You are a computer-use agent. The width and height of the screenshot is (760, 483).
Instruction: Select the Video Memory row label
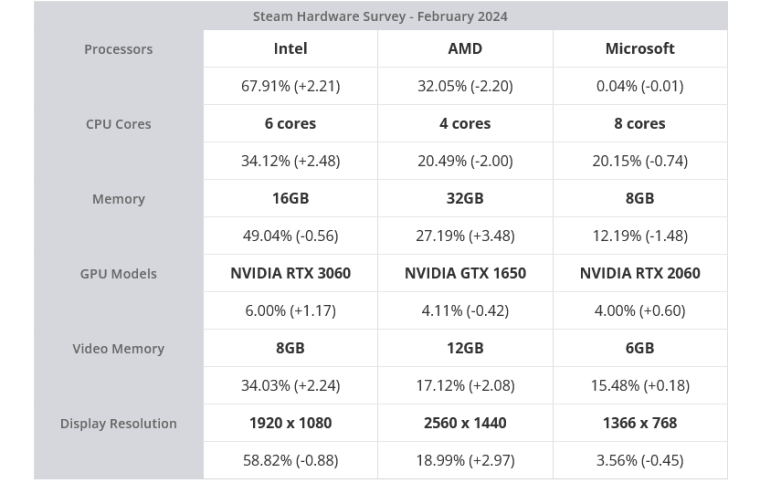118,349
